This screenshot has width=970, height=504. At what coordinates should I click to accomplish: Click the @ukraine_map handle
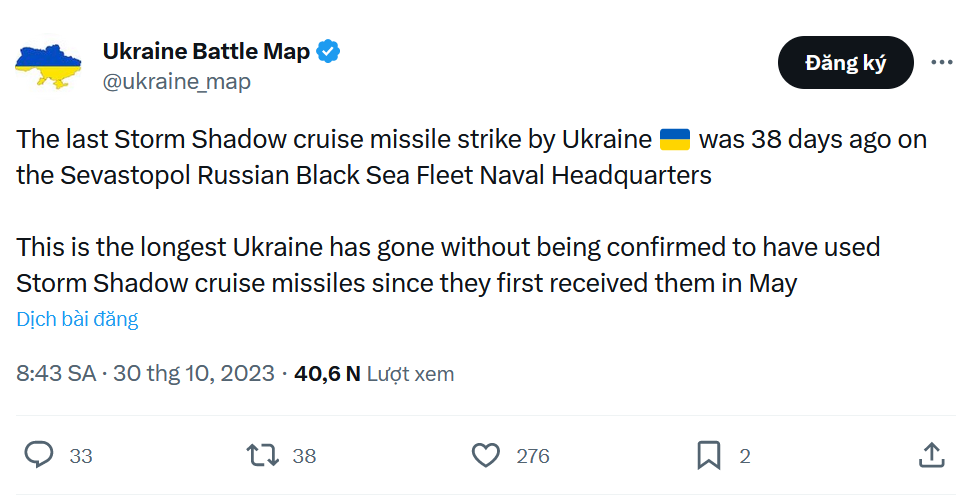tap(177, 82)
